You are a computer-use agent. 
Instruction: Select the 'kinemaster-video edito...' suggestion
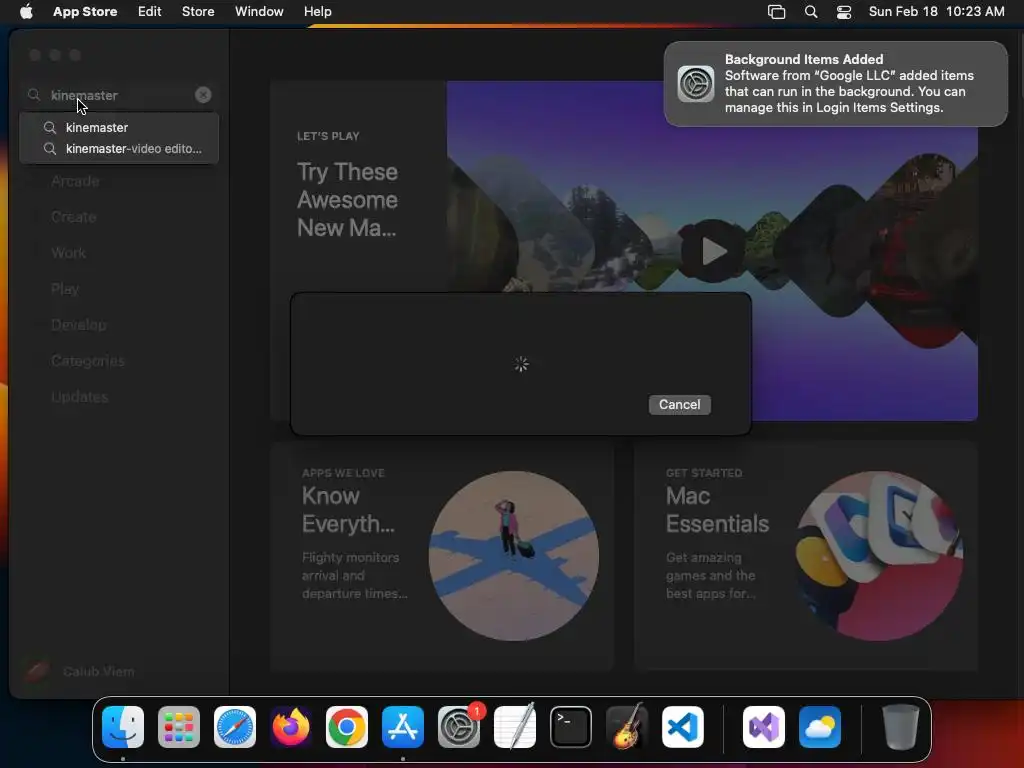pyautogui.click(x=119, y=149)
